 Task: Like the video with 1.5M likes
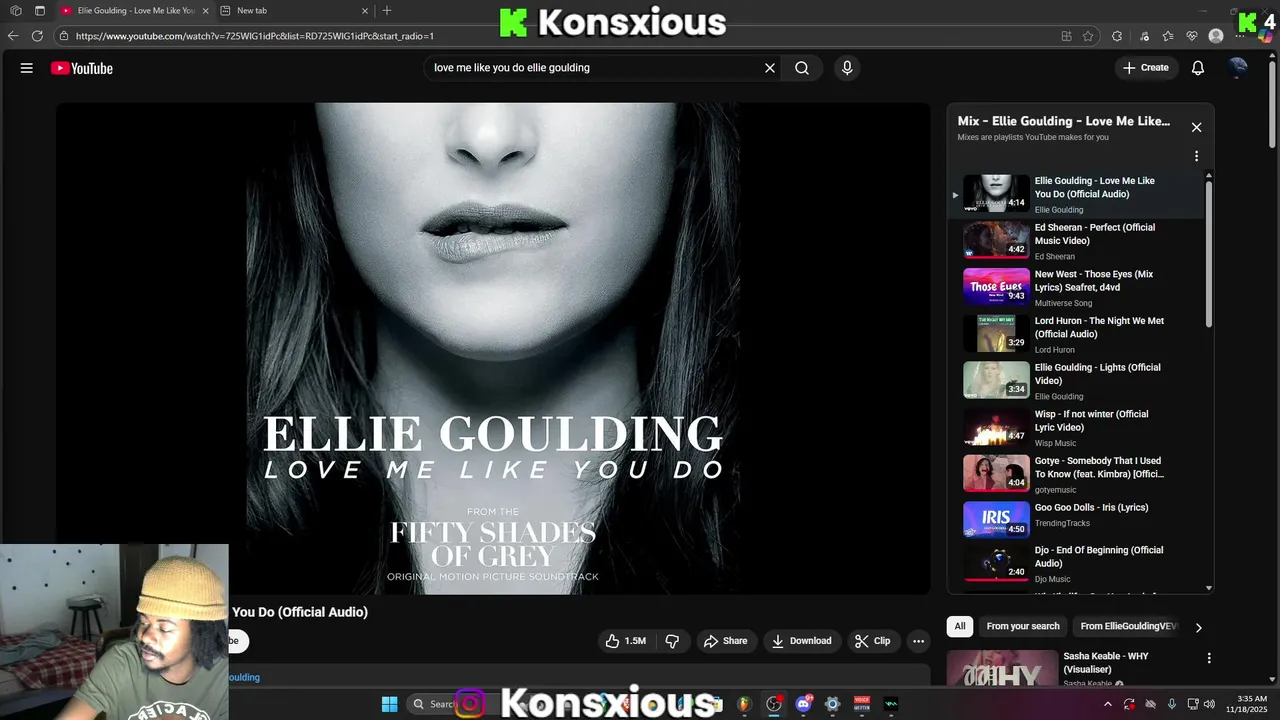click(x=625, y=641)
